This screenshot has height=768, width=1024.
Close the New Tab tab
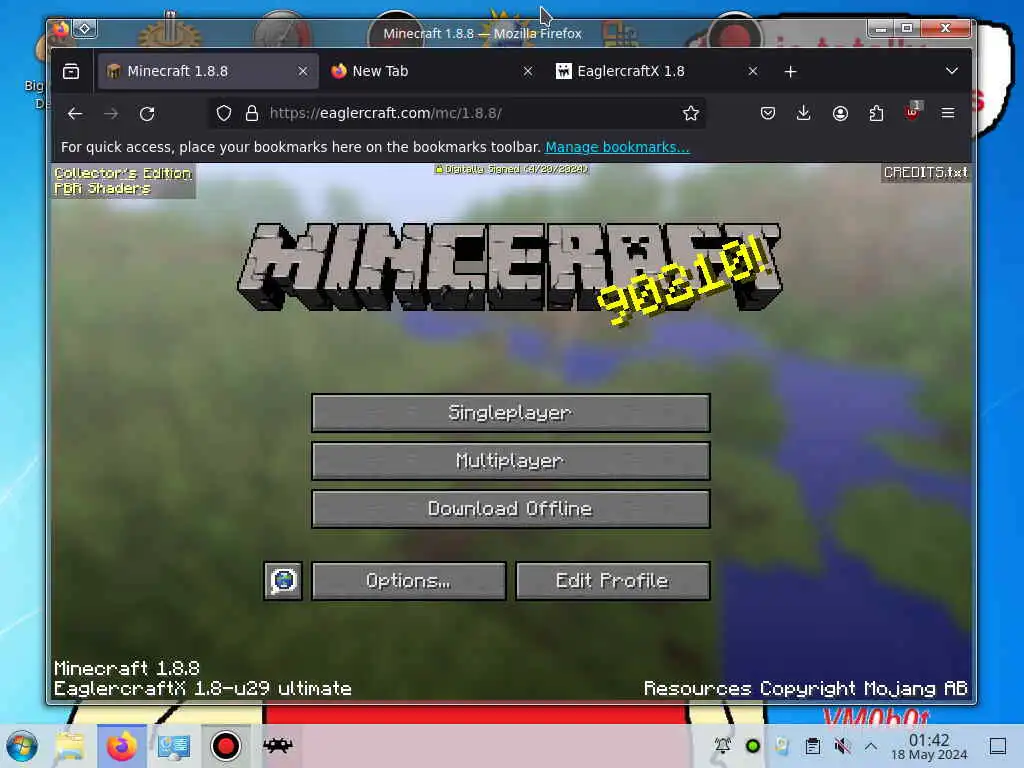tap(528, 71)
